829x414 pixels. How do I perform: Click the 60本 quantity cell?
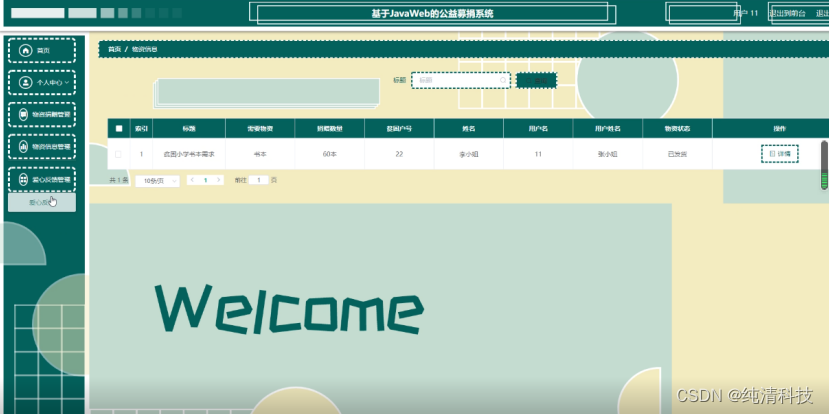329,154
